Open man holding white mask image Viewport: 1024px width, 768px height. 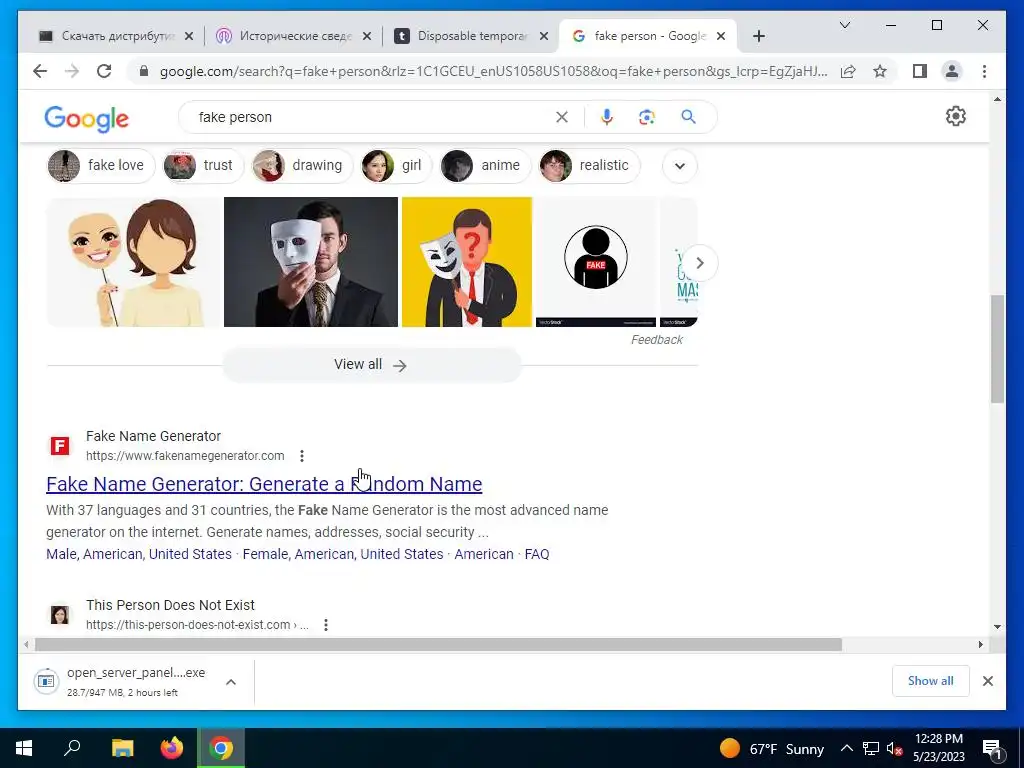tap(311, 262)
